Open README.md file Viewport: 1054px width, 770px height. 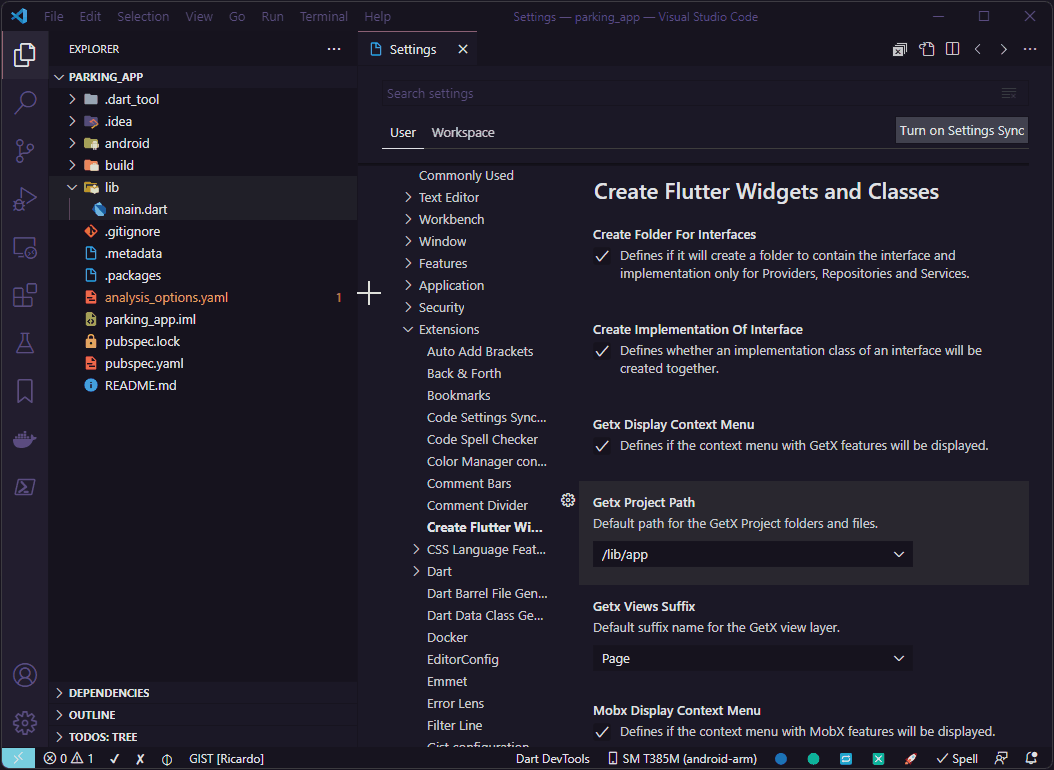(140, 386)
